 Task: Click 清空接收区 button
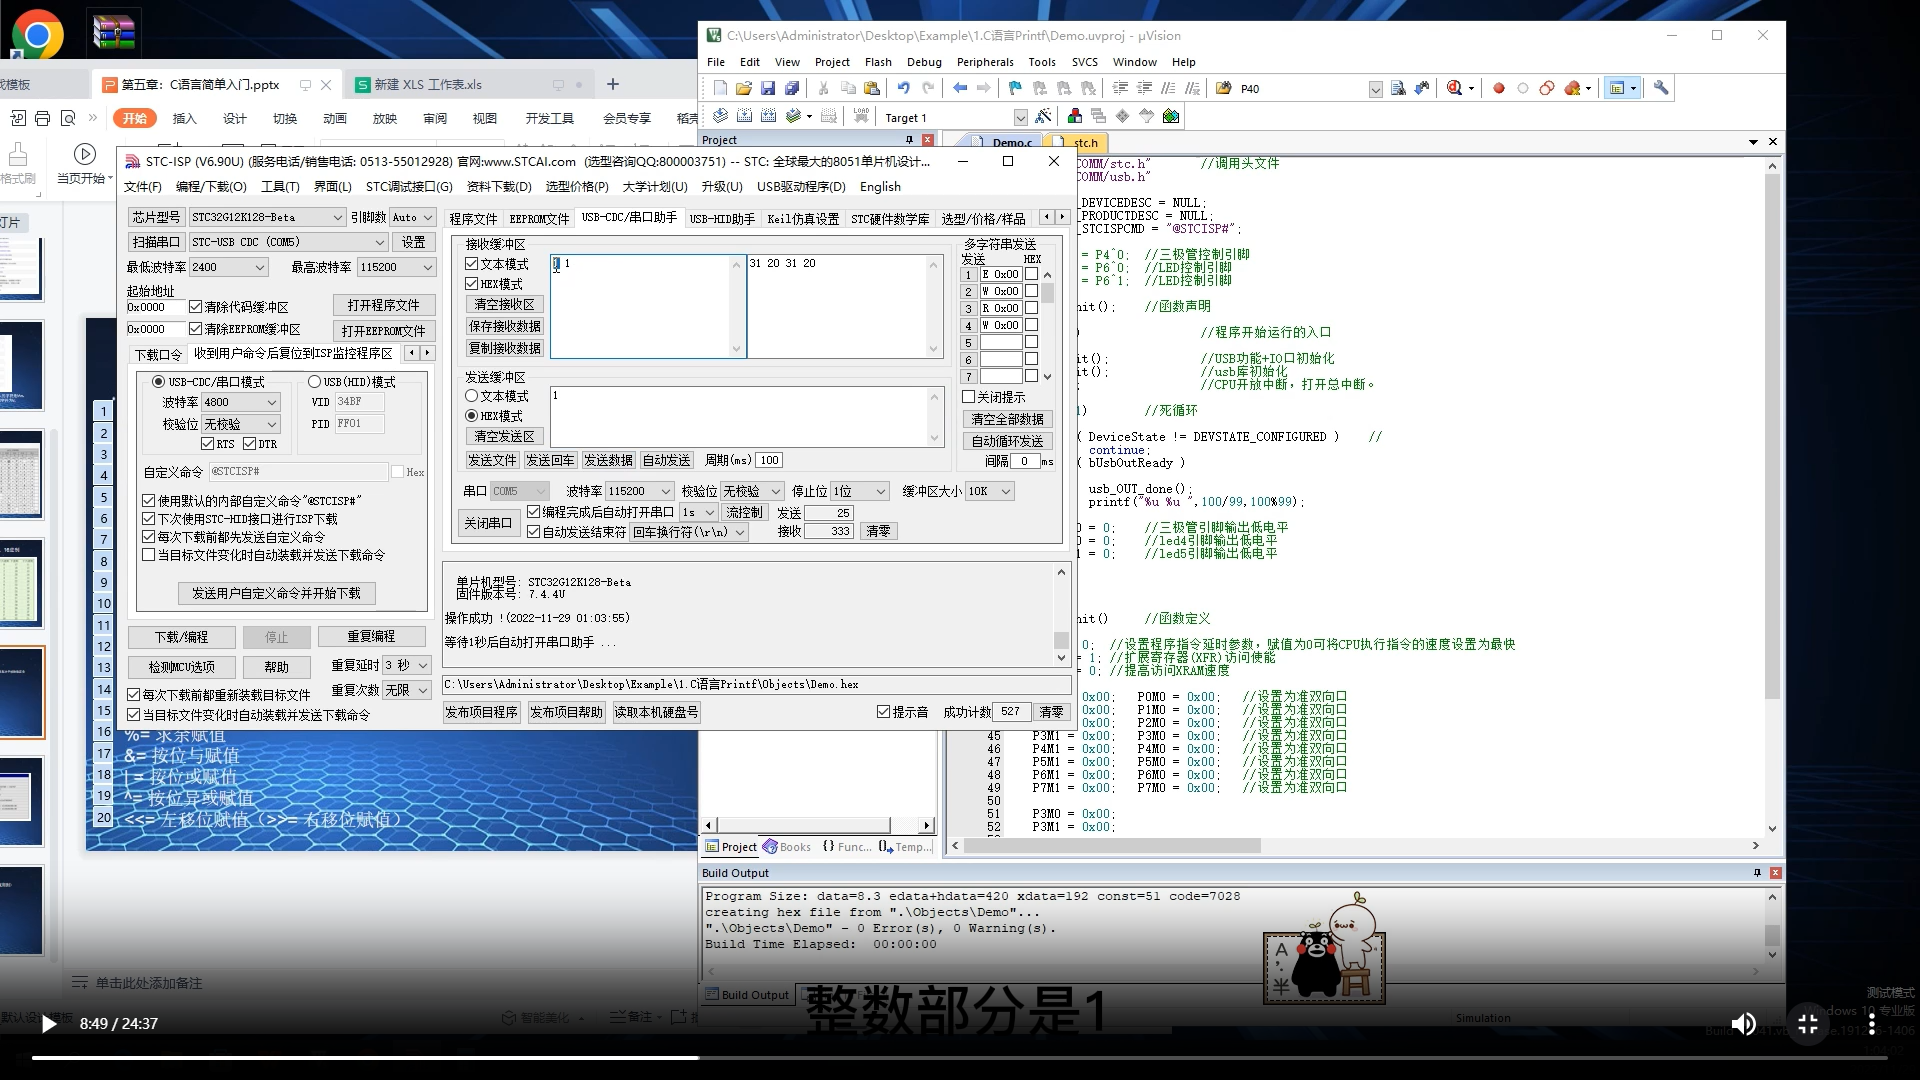tap(505, 304)
